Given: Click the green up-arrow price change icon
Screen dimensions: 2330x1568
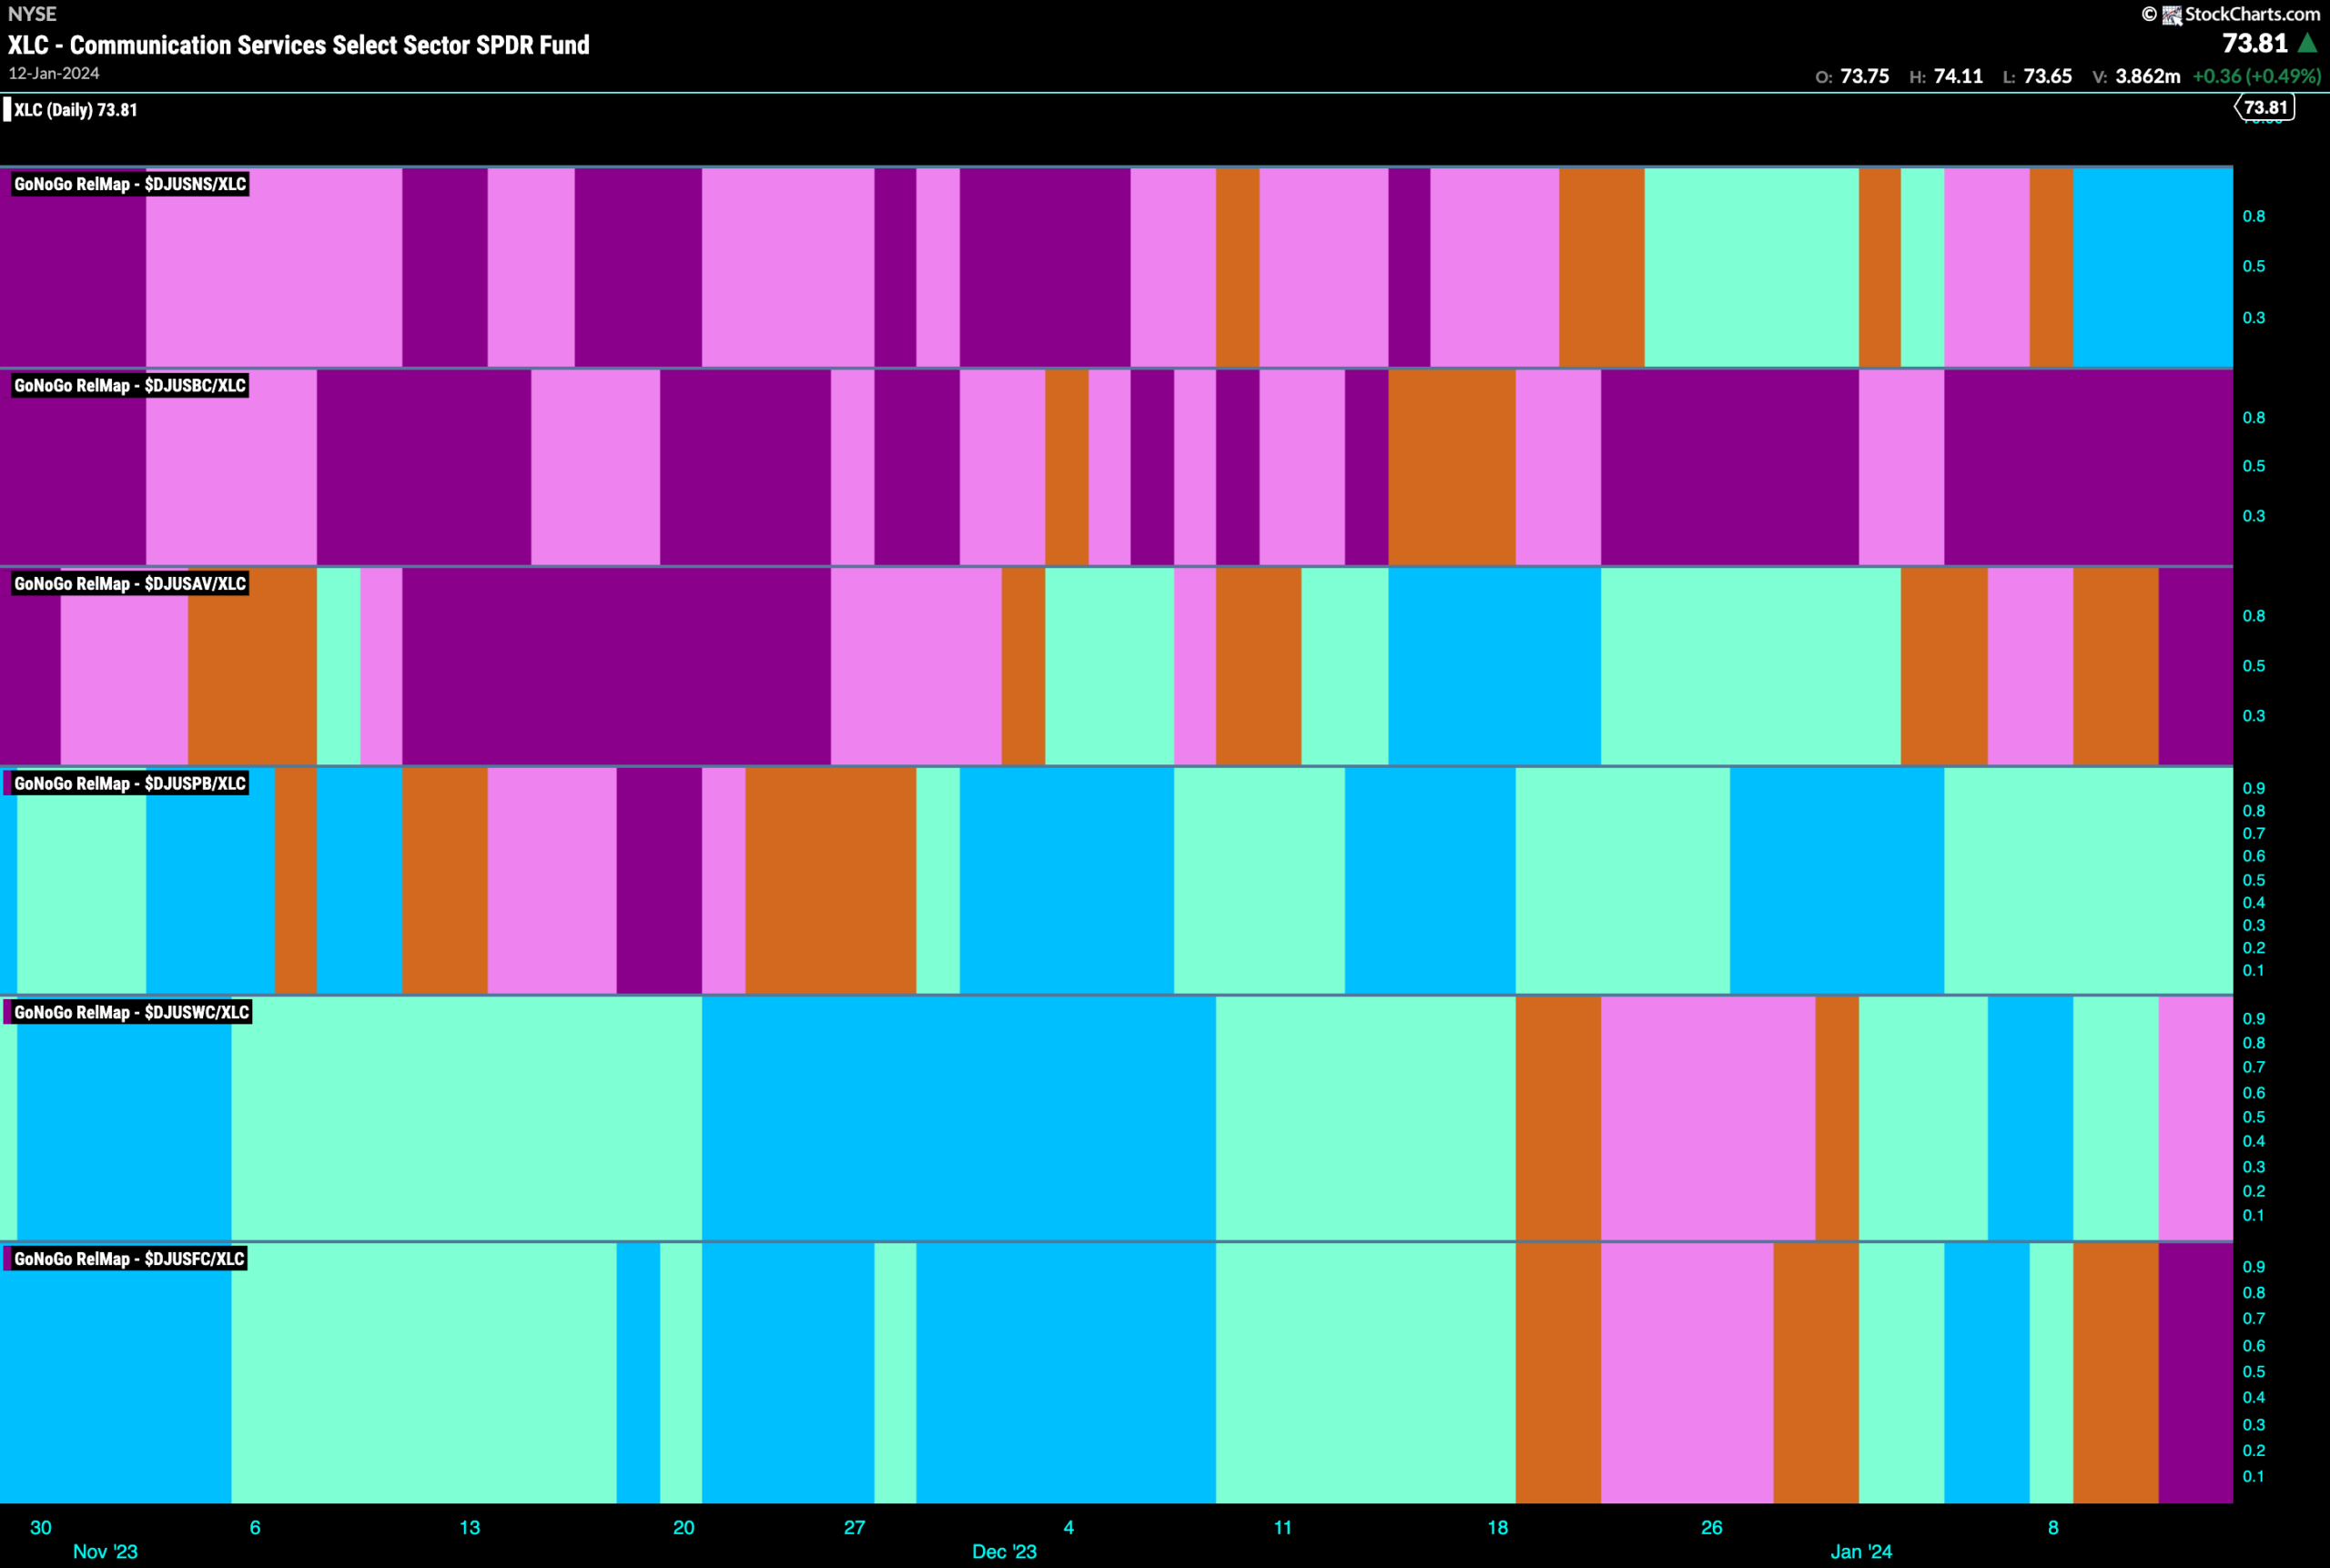Looking at the screenshot, I should pos(2308,43).
